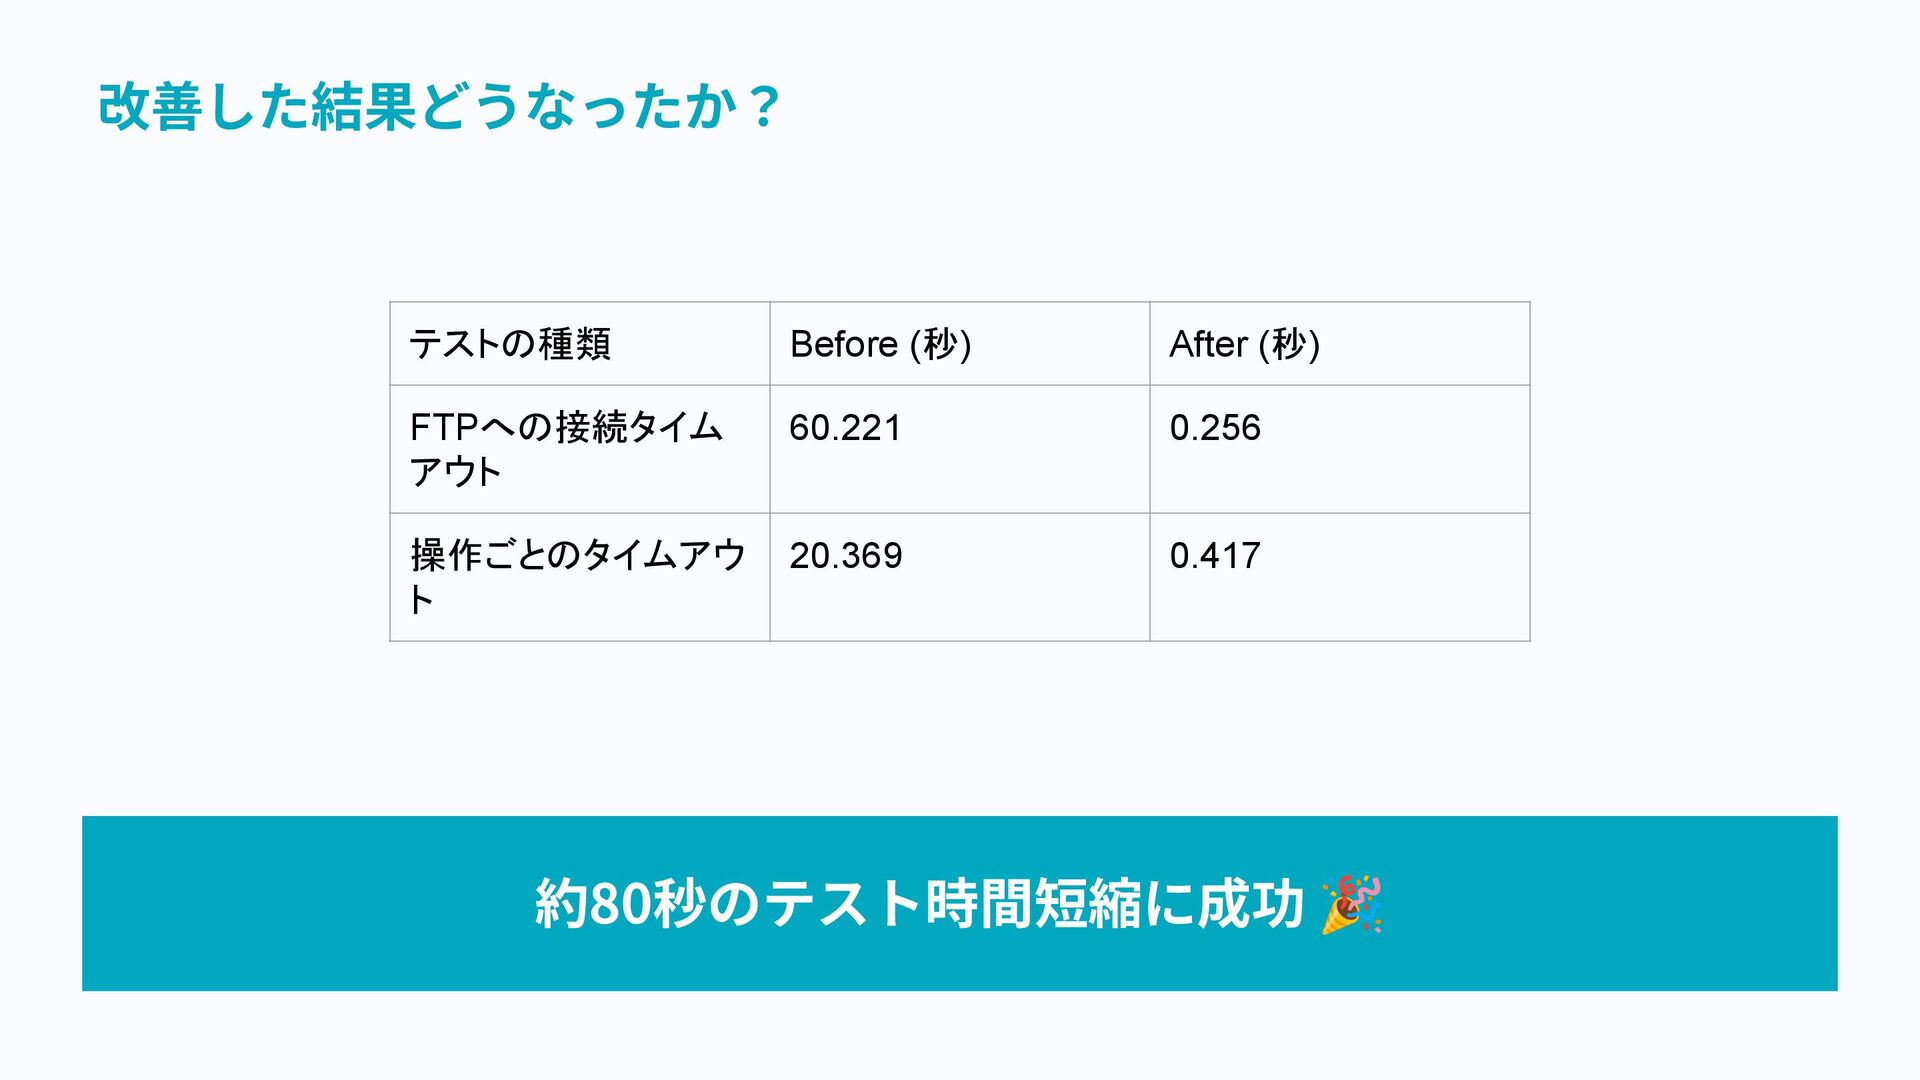The width and height of the screenshot is (1920, 1080).
Task: Click the slide title 改善した結果どうなったか？
Action: tap(438, 106)
